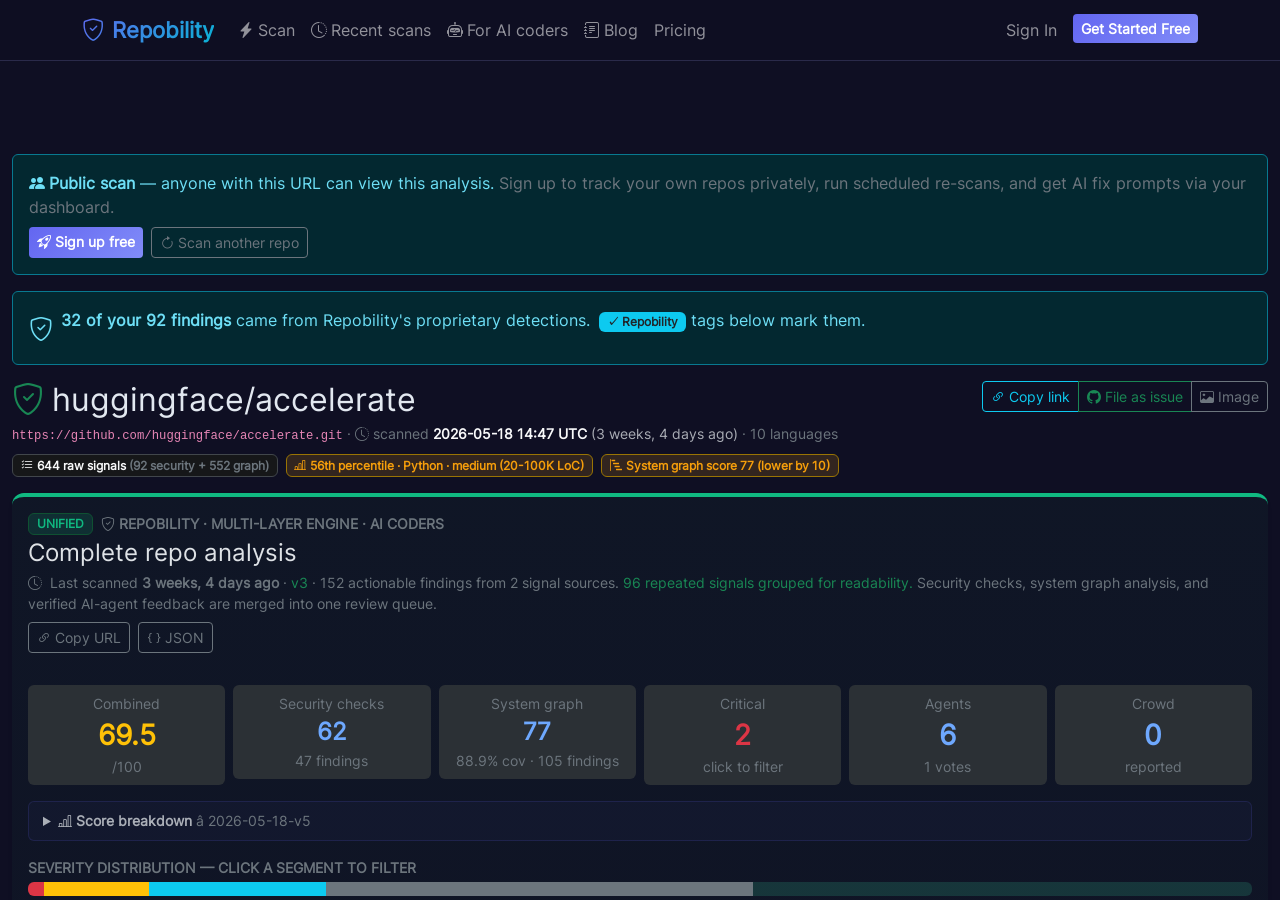Click the Agents 6 card
The image size is (1280, 900).
[948, 735]
